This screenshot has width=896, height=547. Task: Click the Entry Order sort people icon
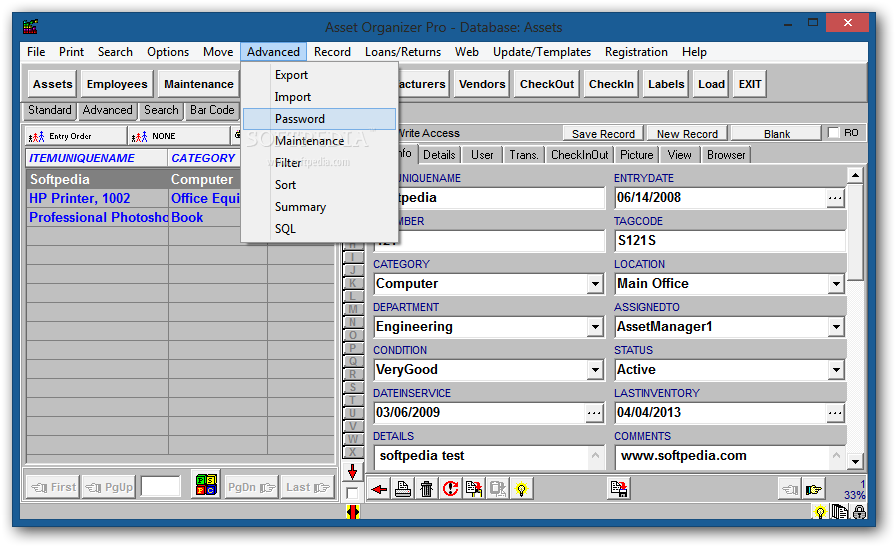click(37, 137)
